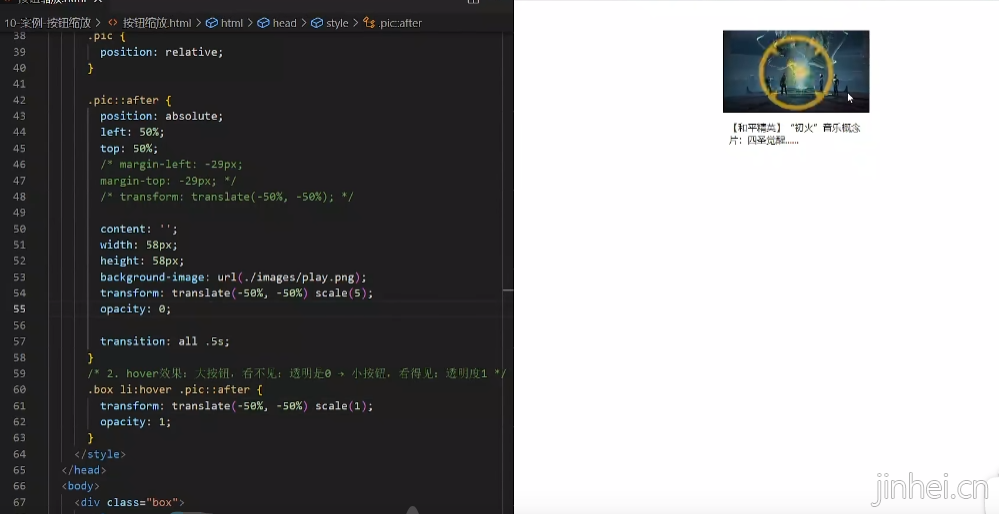The height and width of the screenshot is (514, 999).
Task: Click the closing </head> tag
Action: click(x=84, y=470)
